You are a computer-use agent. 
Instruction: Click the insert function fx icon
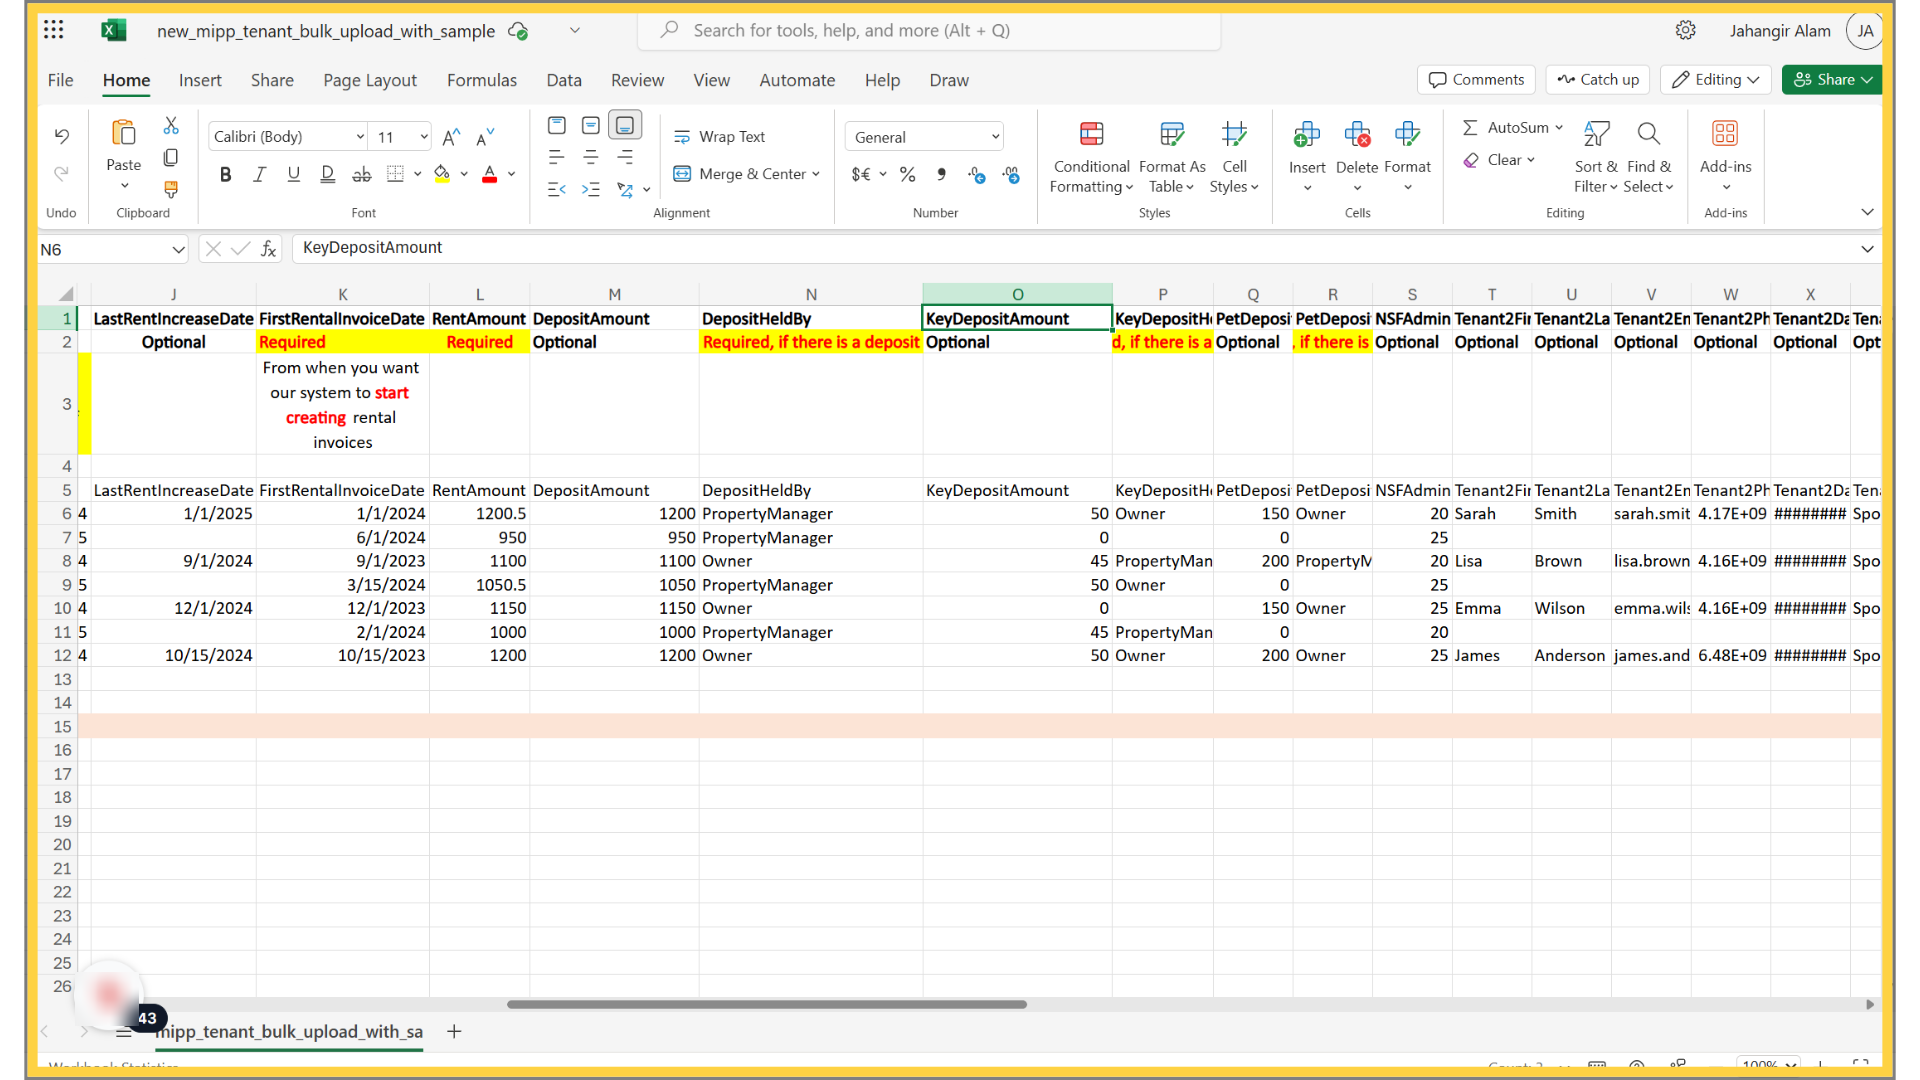pos(269,249)
